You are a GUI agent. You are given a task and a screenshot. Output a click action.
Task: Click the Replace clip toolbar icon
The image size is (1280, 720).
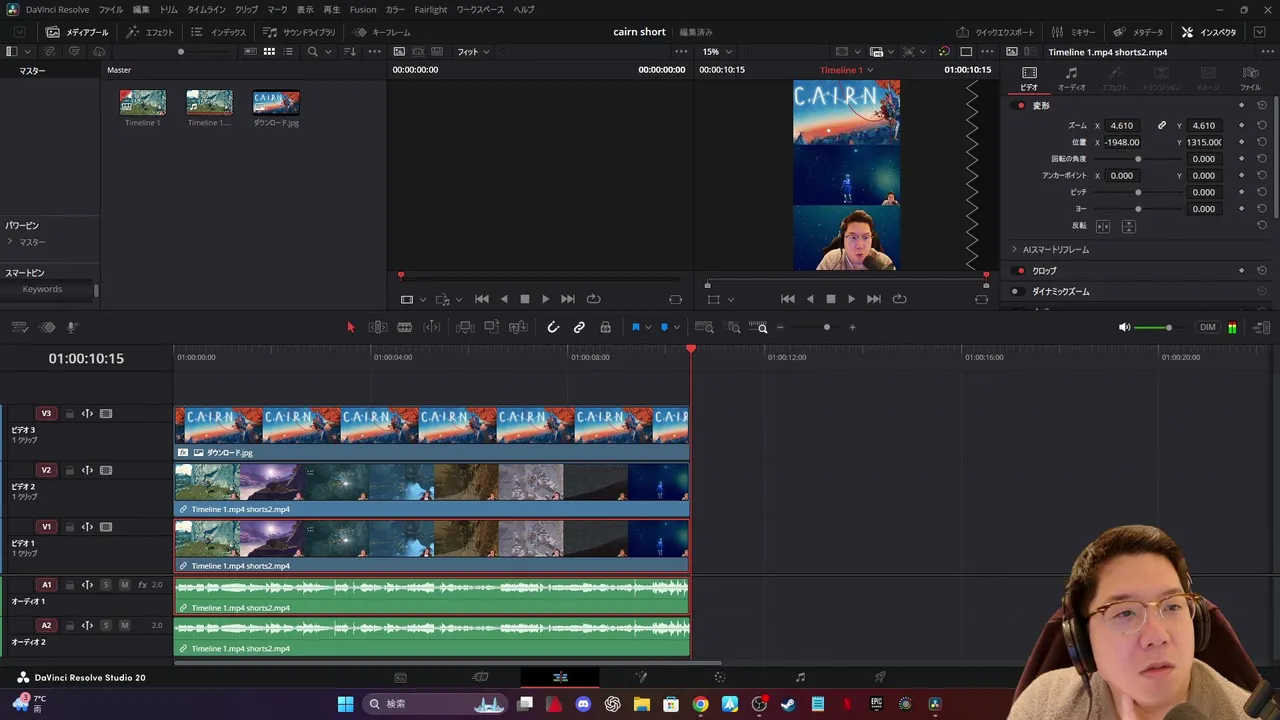[518, 327]
